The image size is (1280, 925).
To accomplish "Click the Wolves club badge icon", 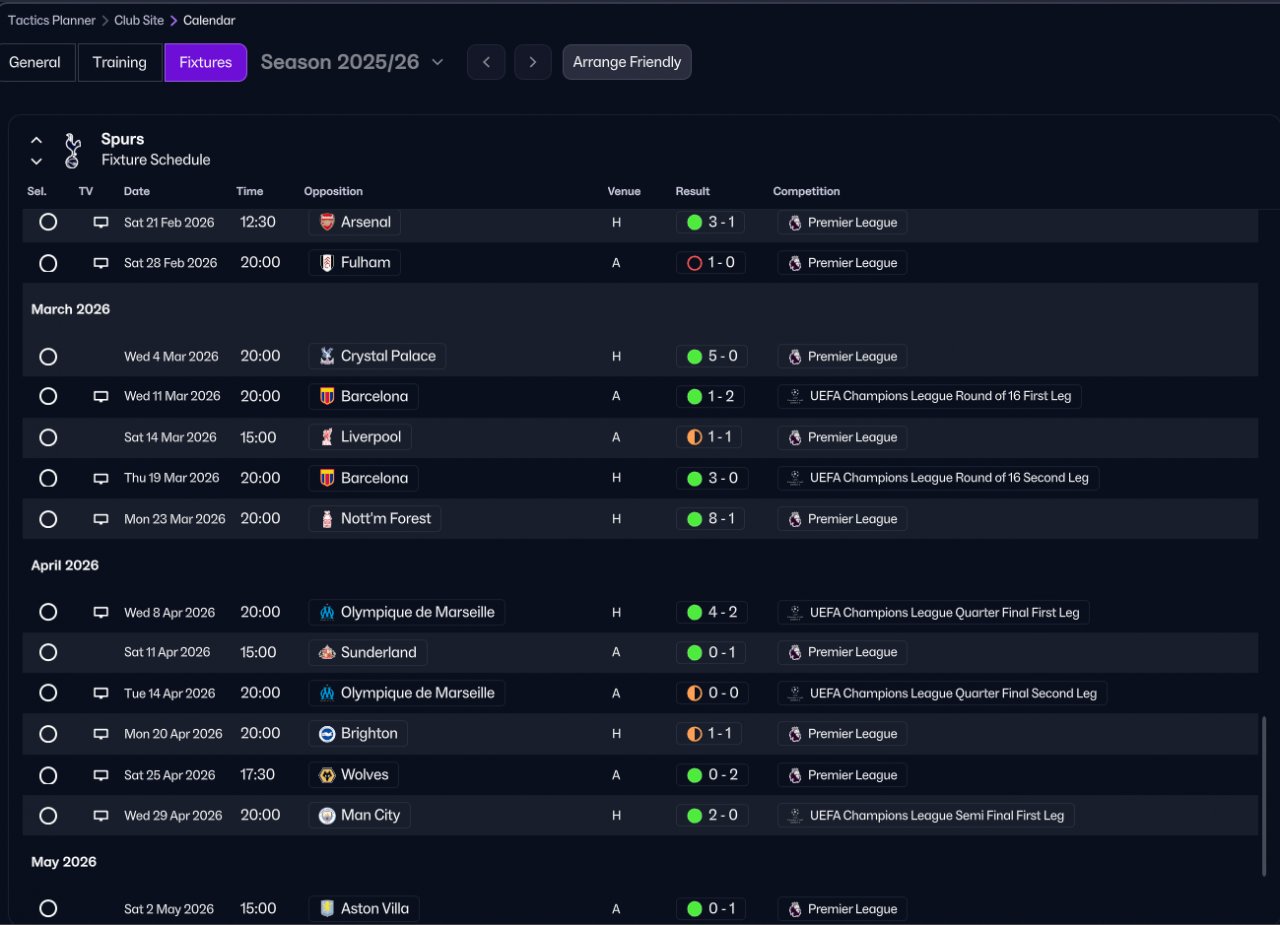I will [x=327, y=775].
